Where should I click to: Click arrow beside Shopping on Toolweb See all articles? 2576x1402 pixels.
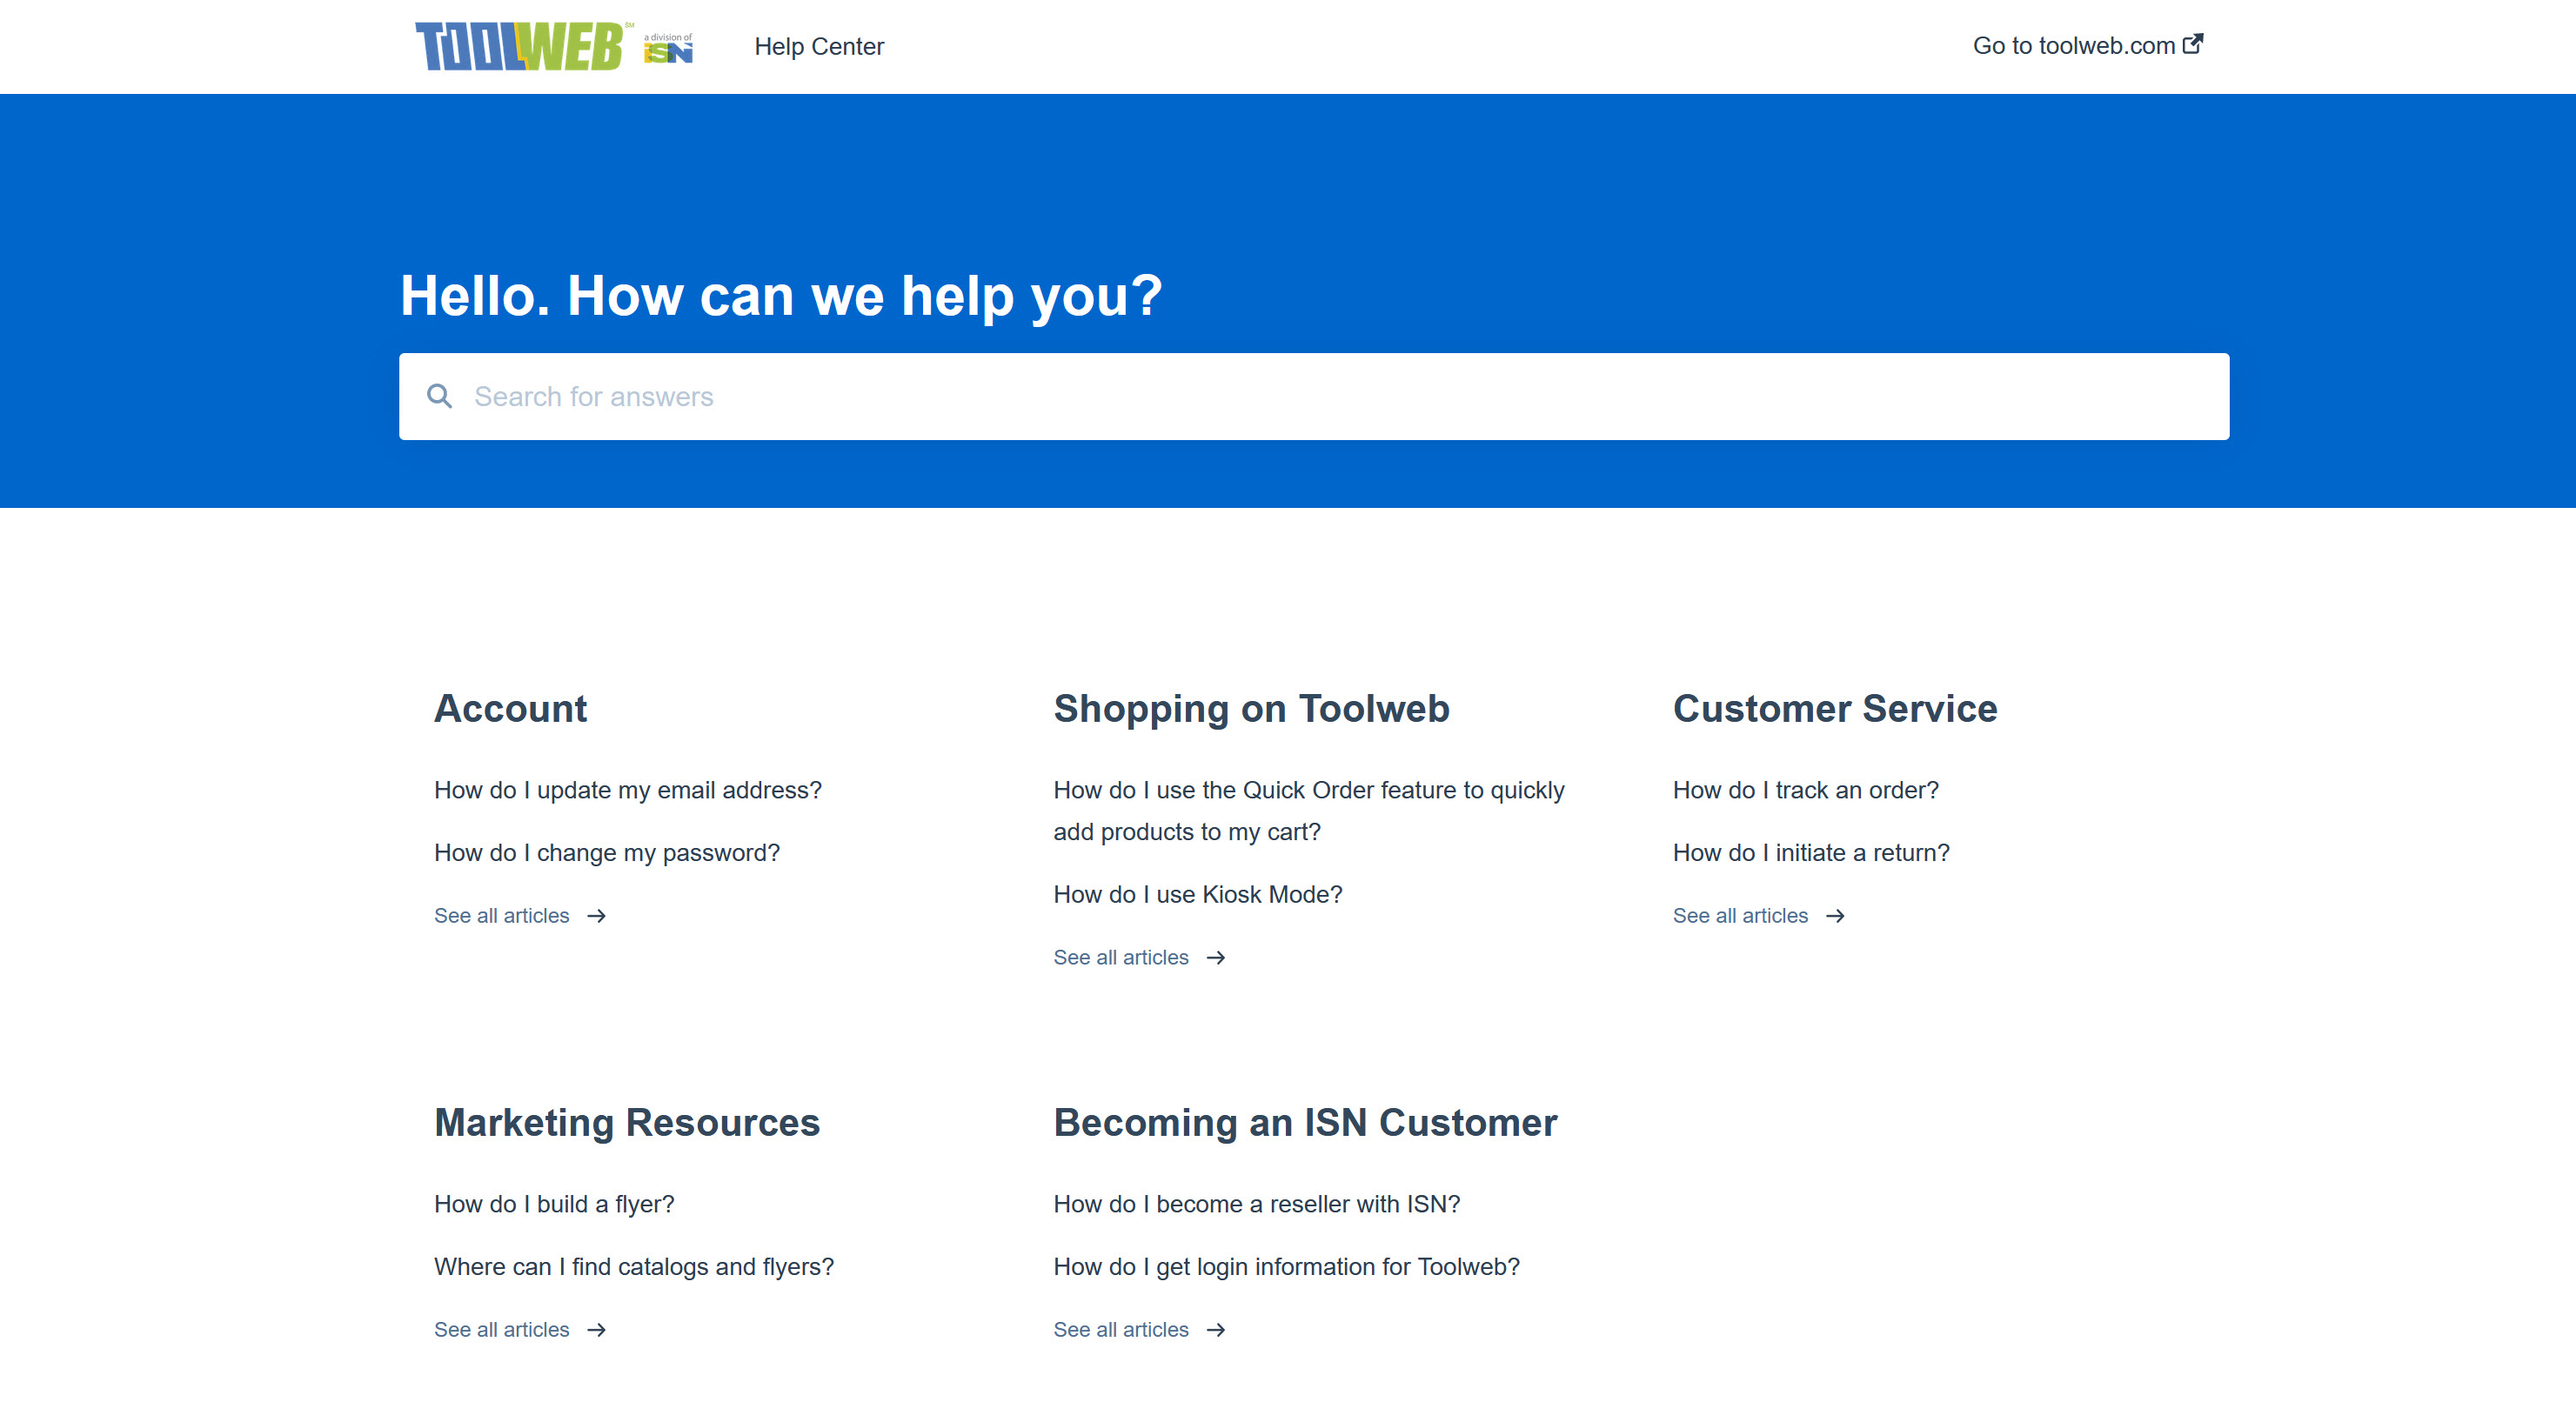pyautogui.click(x=1216, y=958)
